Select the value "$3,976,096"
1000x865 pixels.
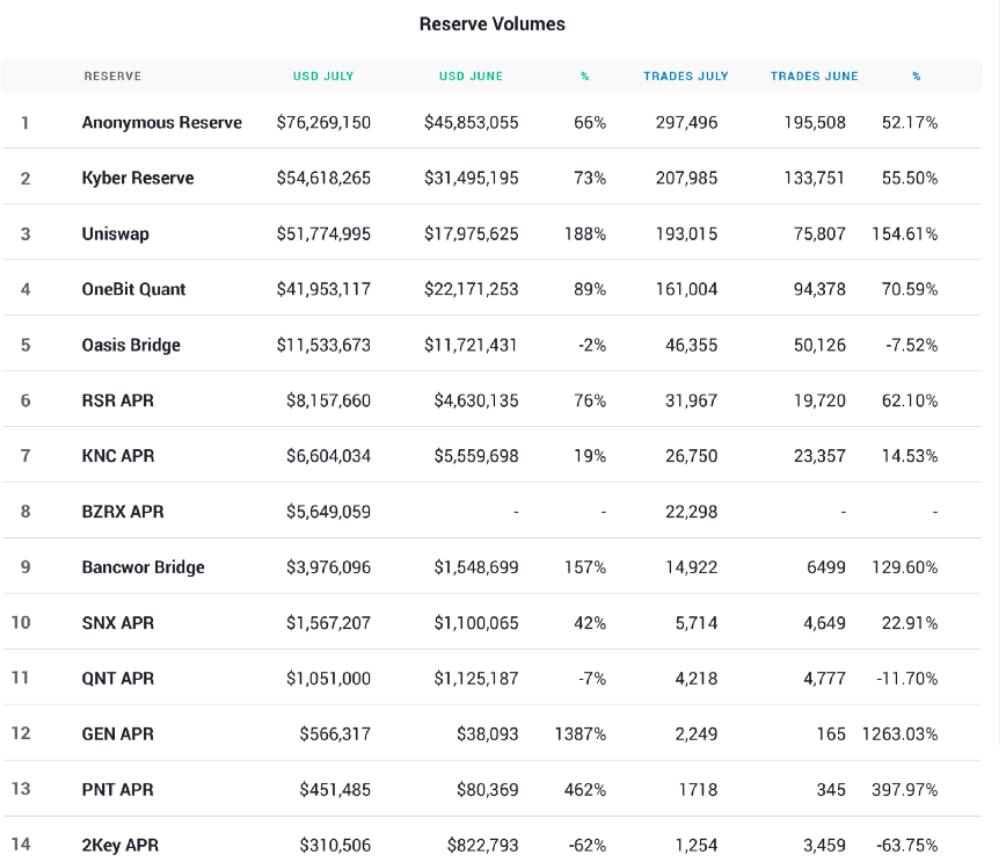coord(328,567)
